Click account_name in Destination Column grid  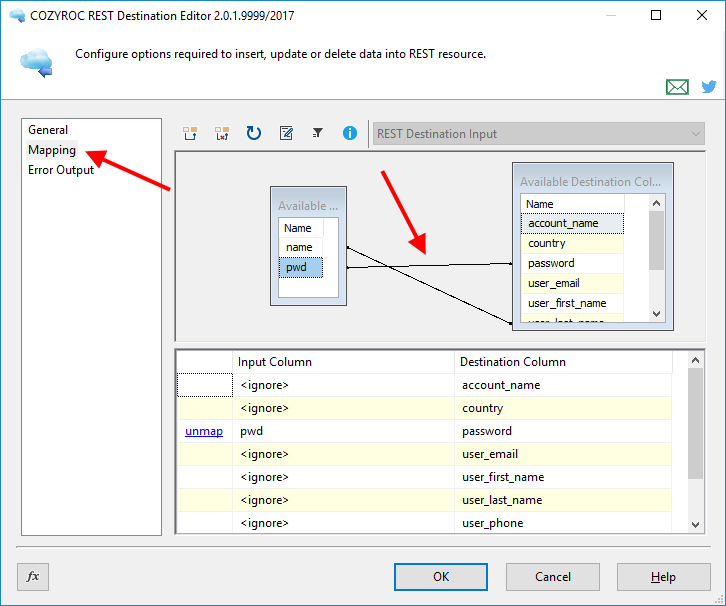point(563,385)
